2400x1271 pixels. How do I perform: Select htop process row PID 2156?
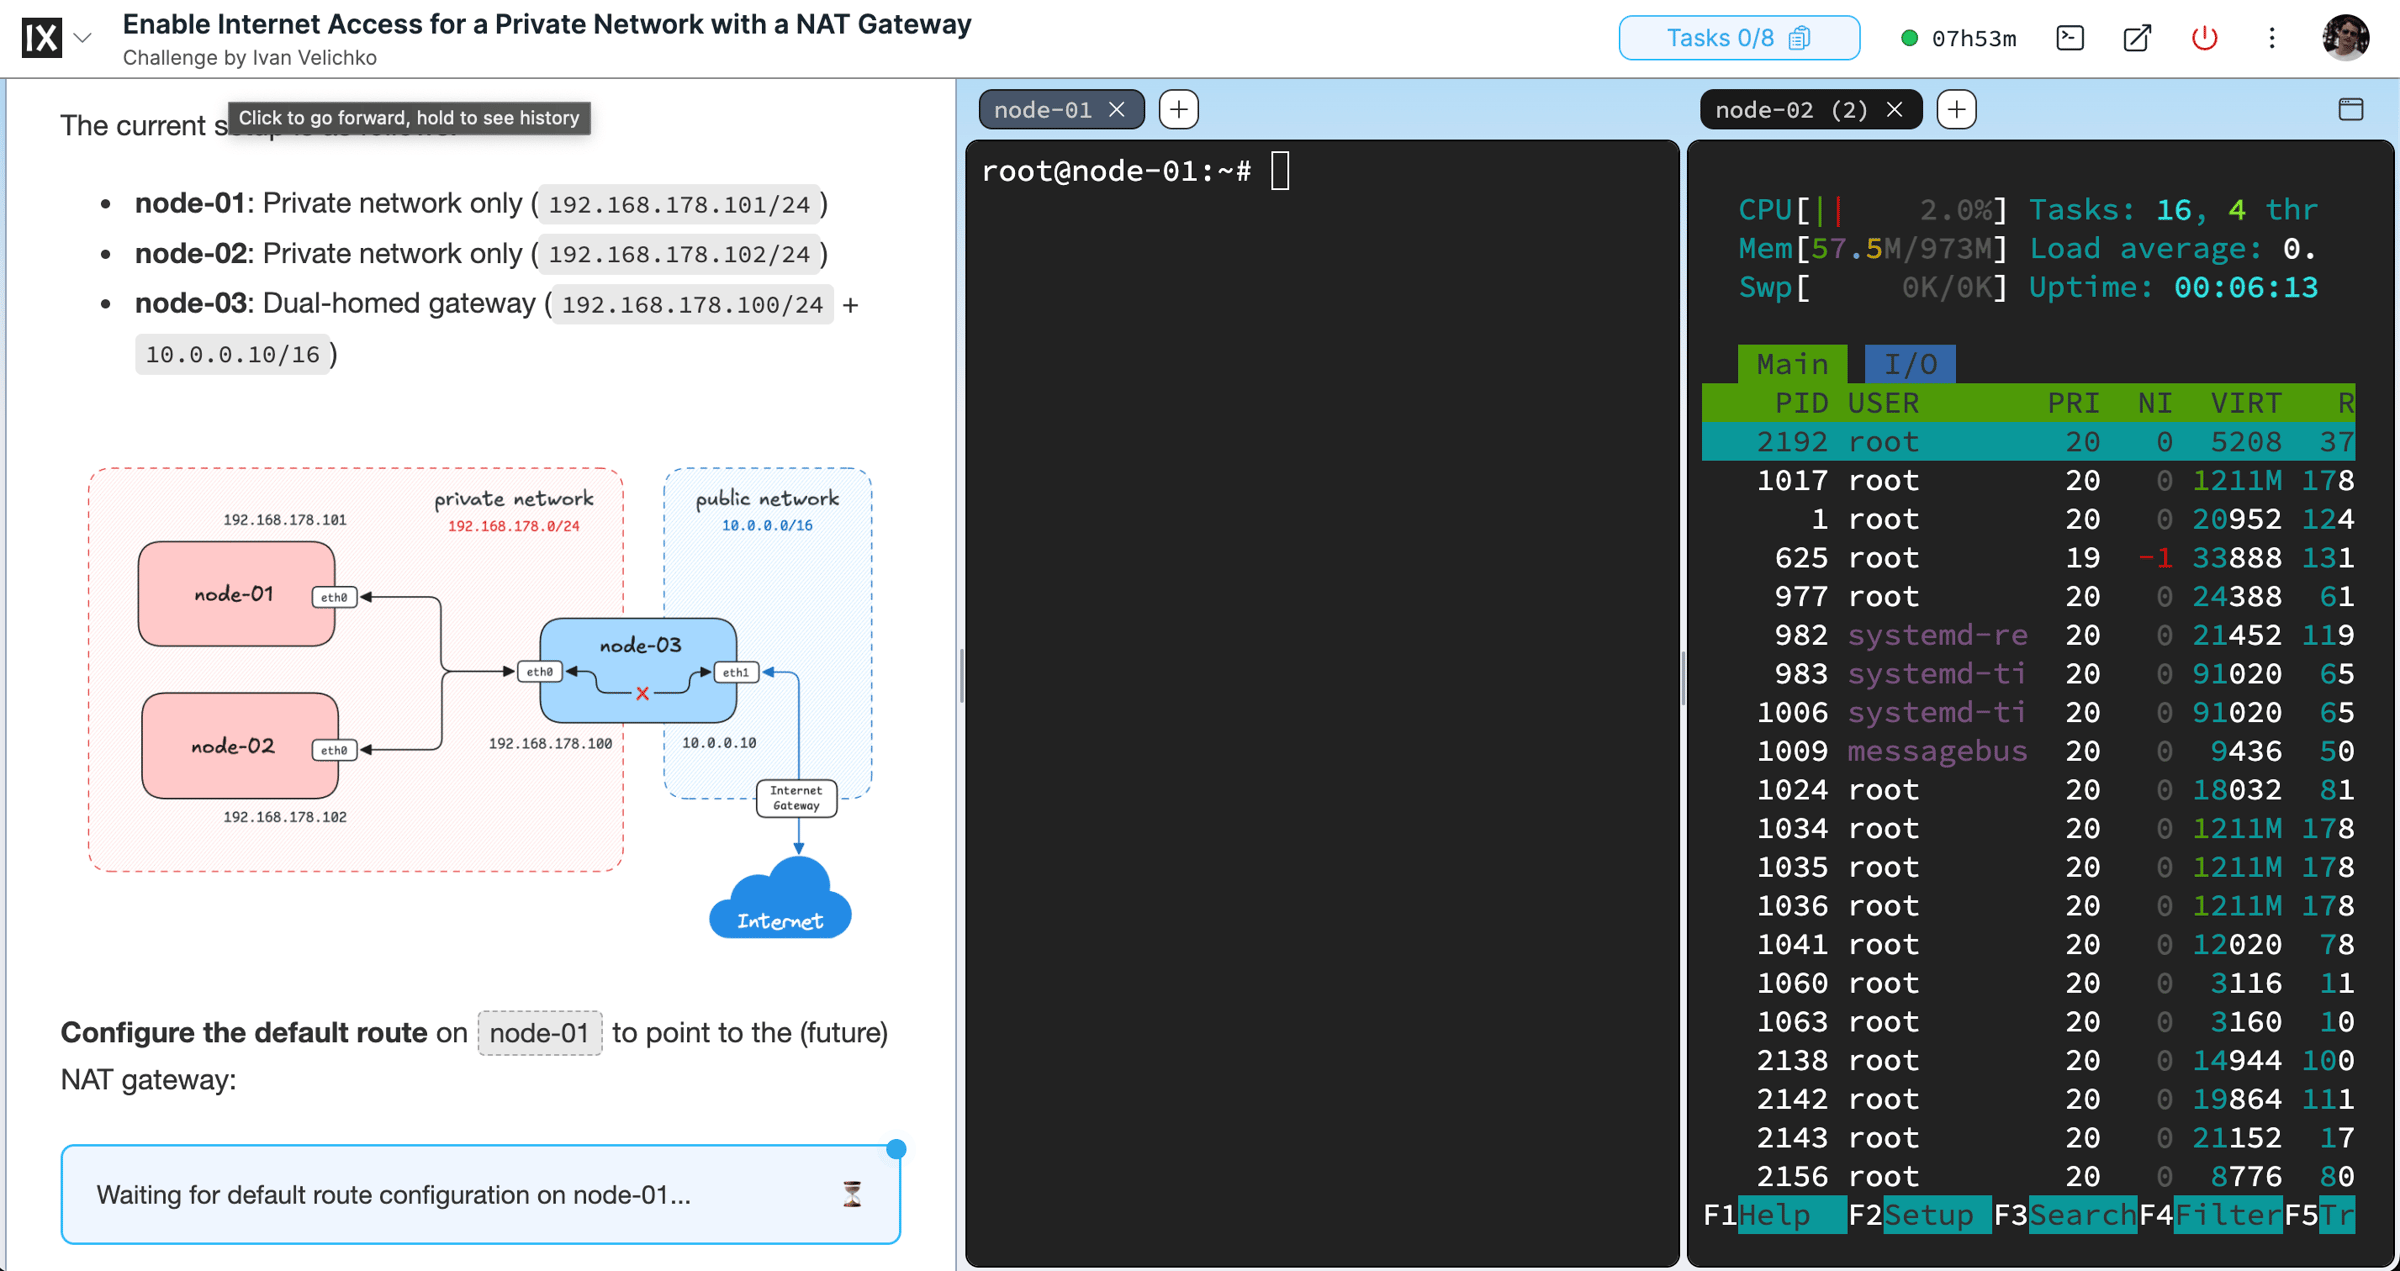[x=2028, y=1176]
